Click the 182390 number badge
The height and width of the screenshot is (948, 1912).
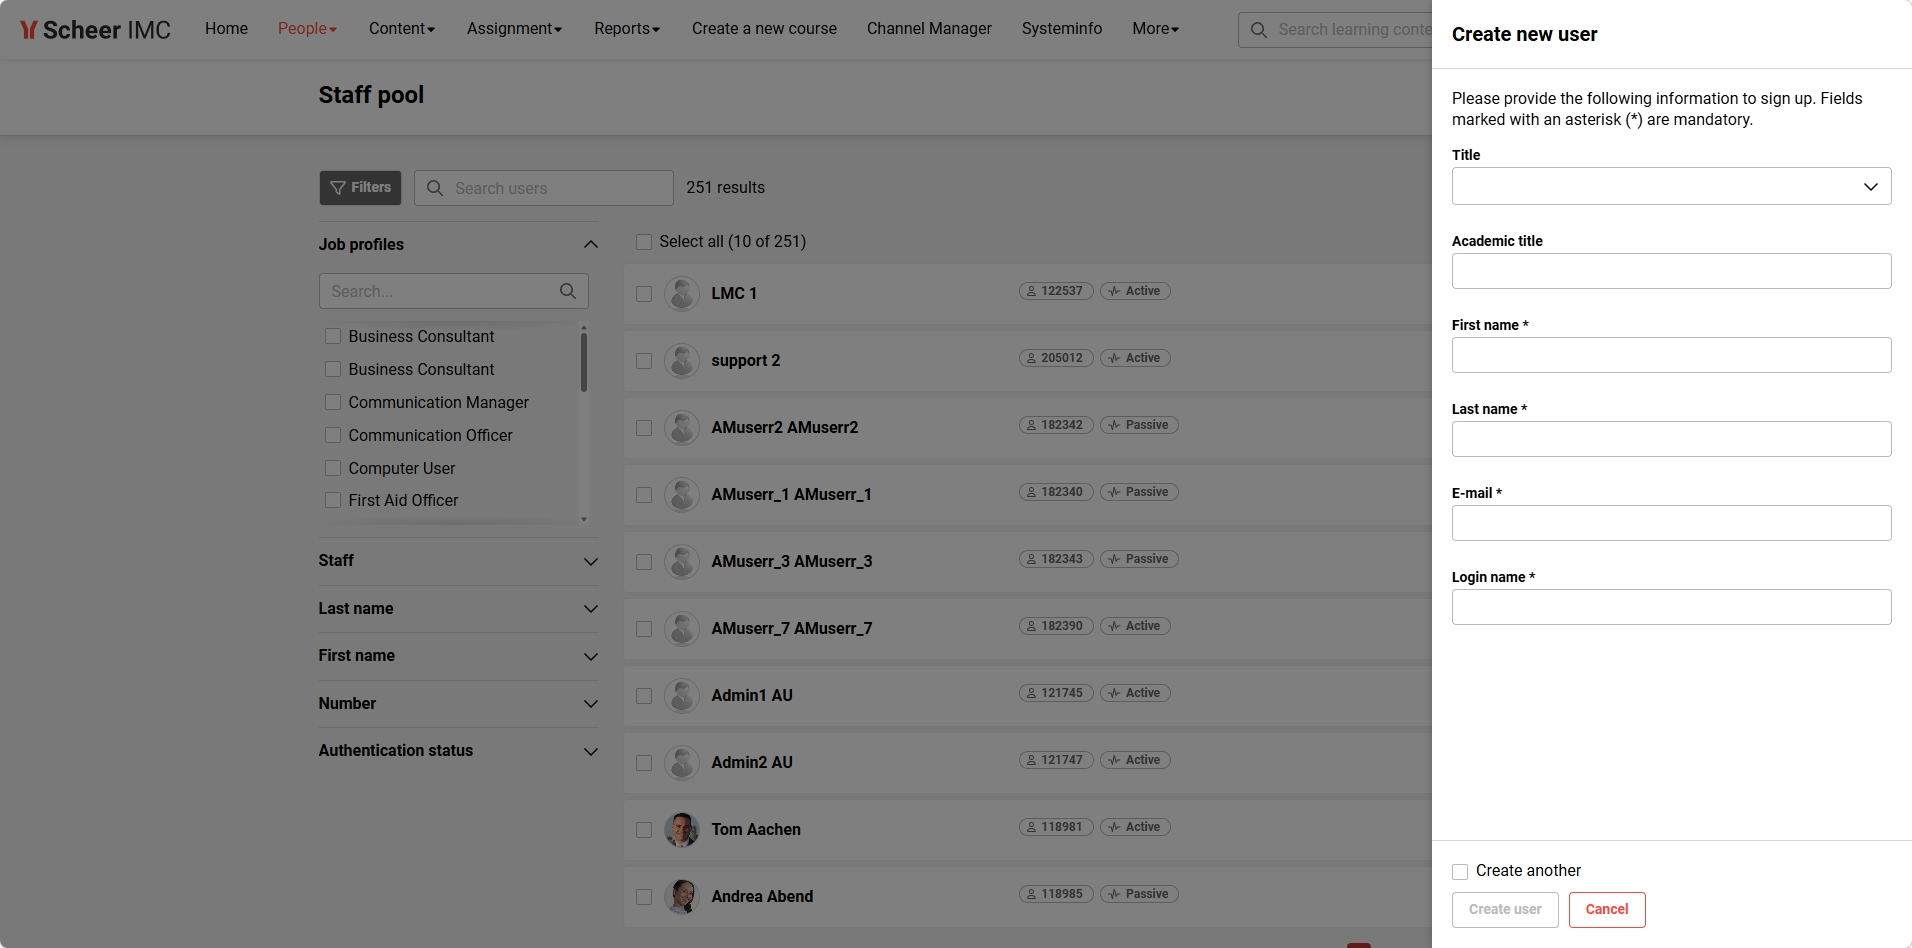pos(1056,626)
